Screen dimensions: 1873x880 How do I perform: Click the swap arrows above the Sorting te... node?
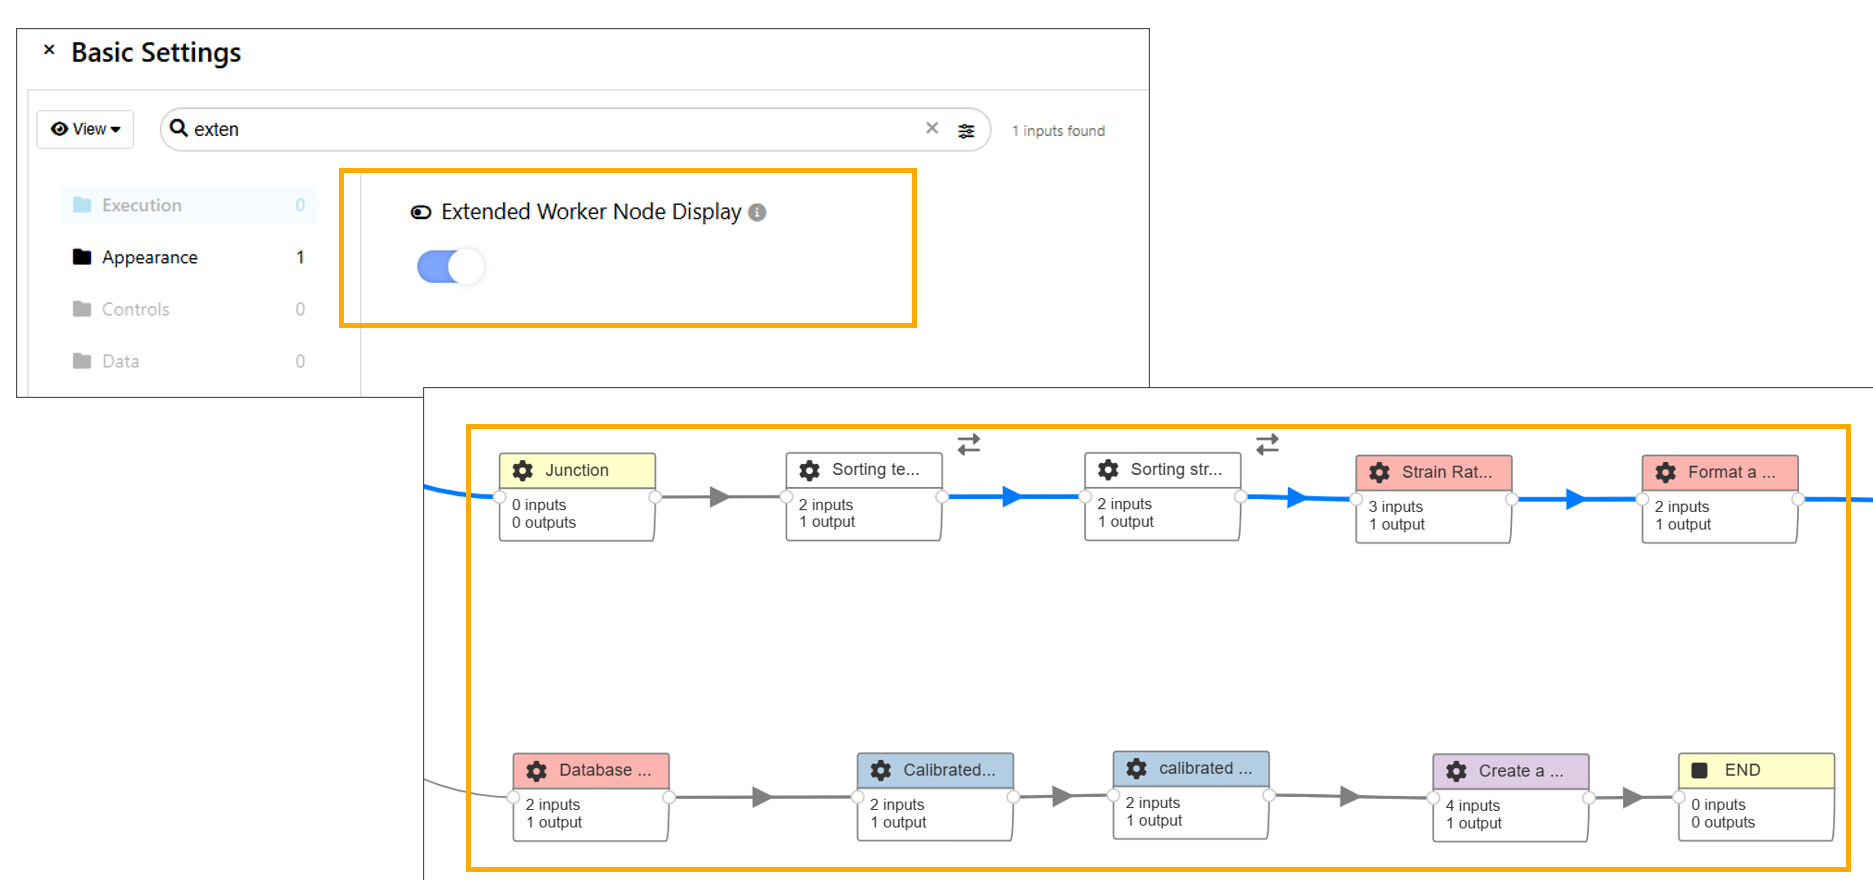[x=968, y=444]
